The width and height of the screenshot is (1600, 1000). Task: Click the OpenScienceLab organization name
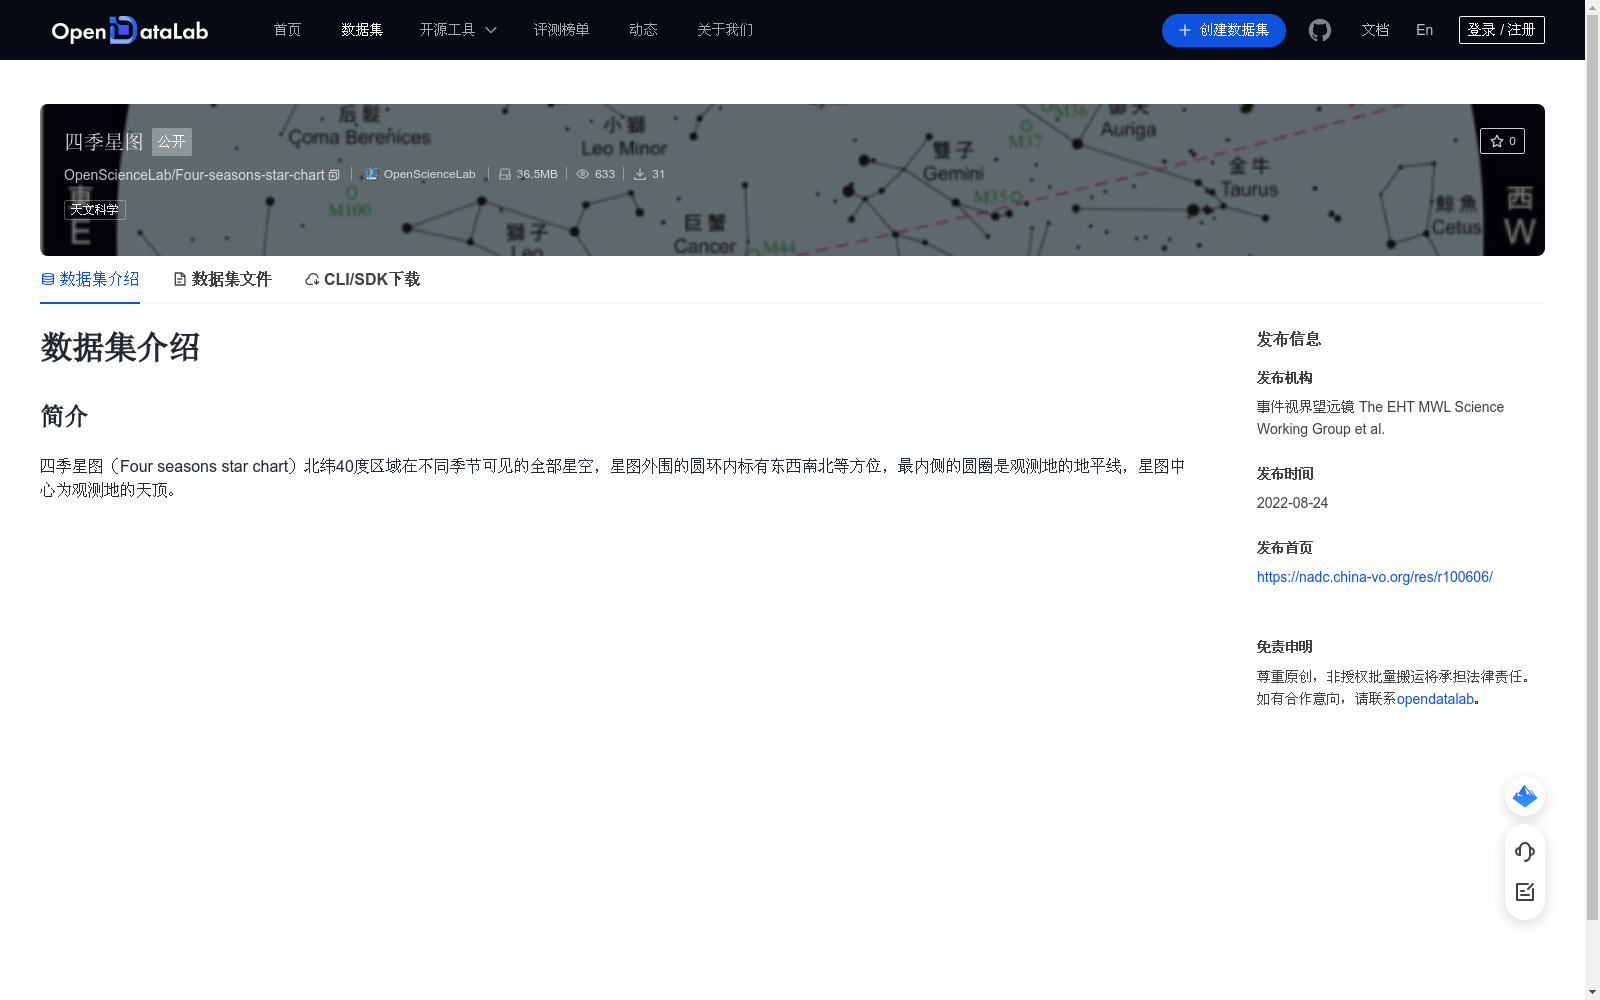pos(430,174)
